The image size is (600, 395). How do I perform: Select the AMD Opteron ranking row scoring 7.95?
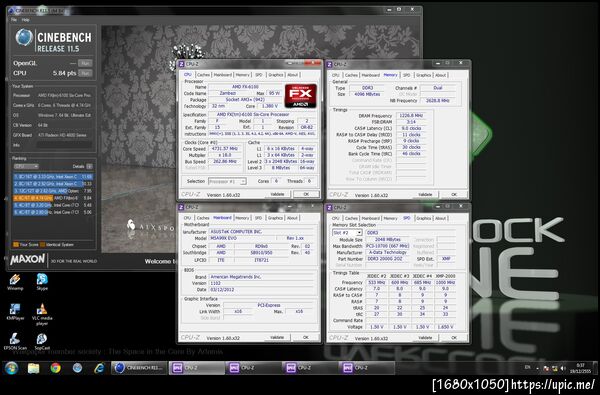[x=53, y=191]
